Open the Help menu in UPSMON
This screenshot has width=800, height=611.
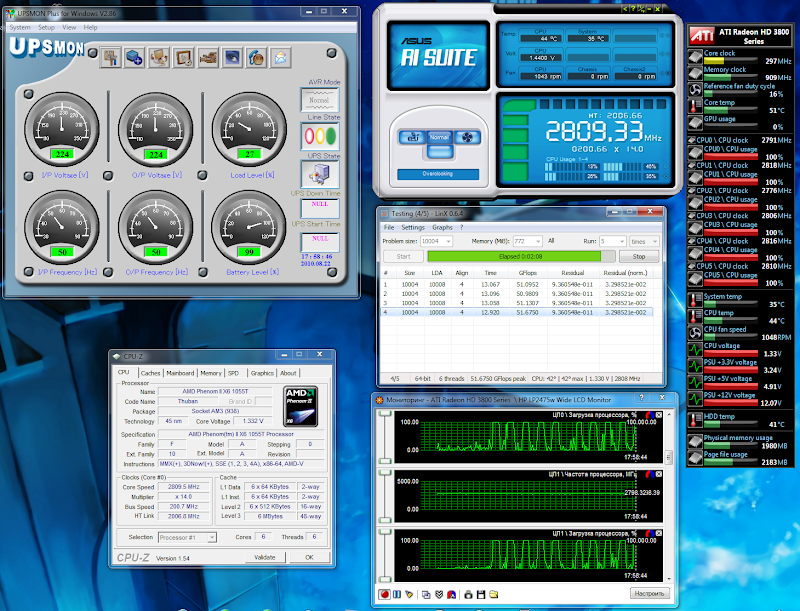90,28
